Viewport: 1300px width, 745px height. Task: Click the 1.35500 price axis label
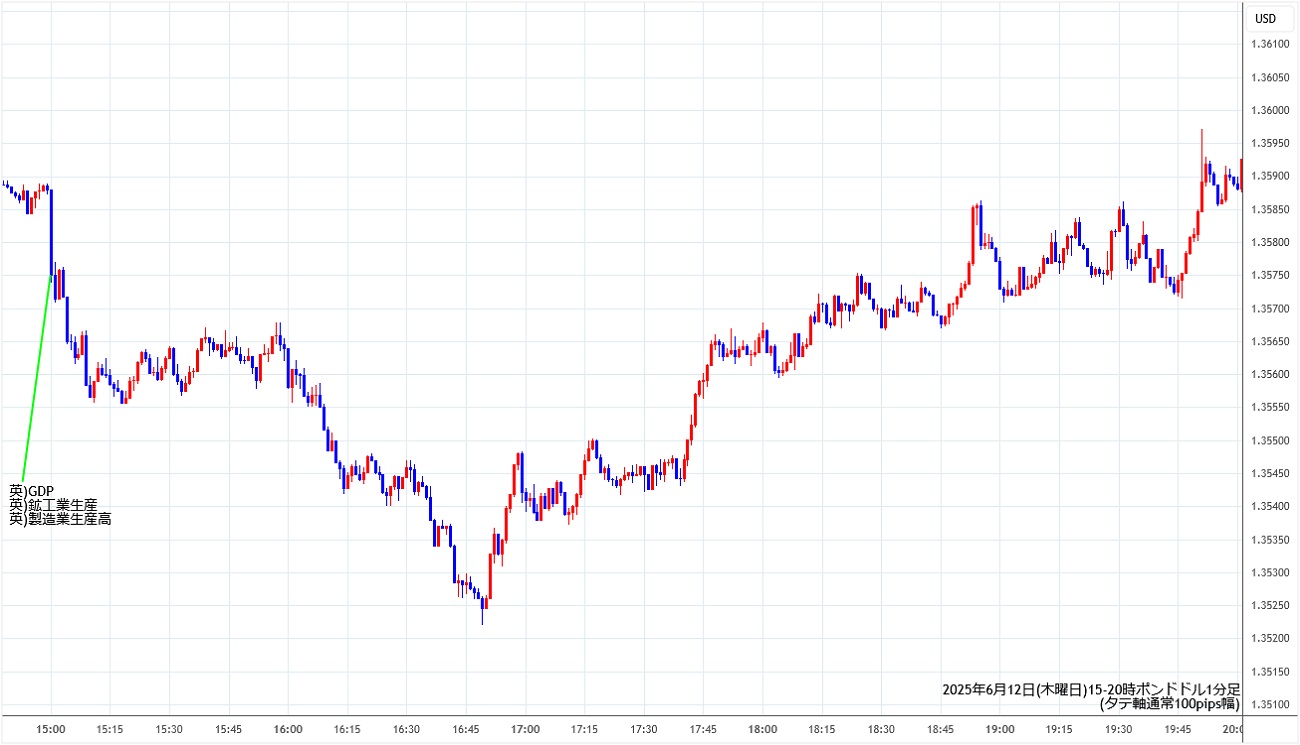[1272, 440]
